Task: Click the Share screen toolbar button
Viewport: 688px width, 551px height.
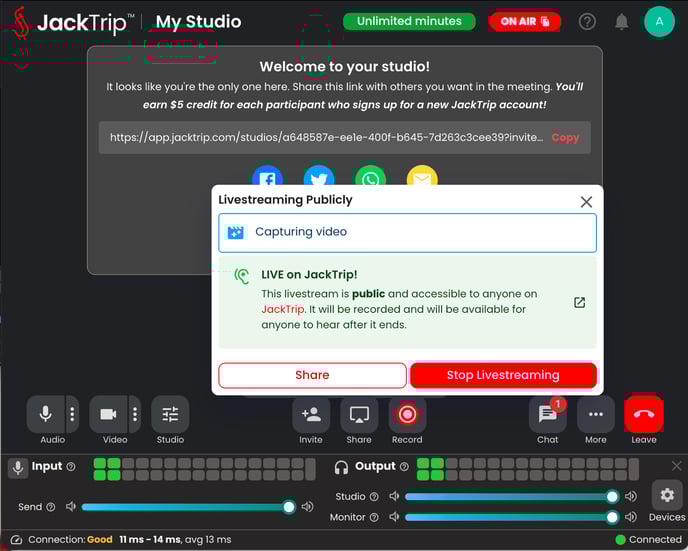Action: click(x=359, y=414)
